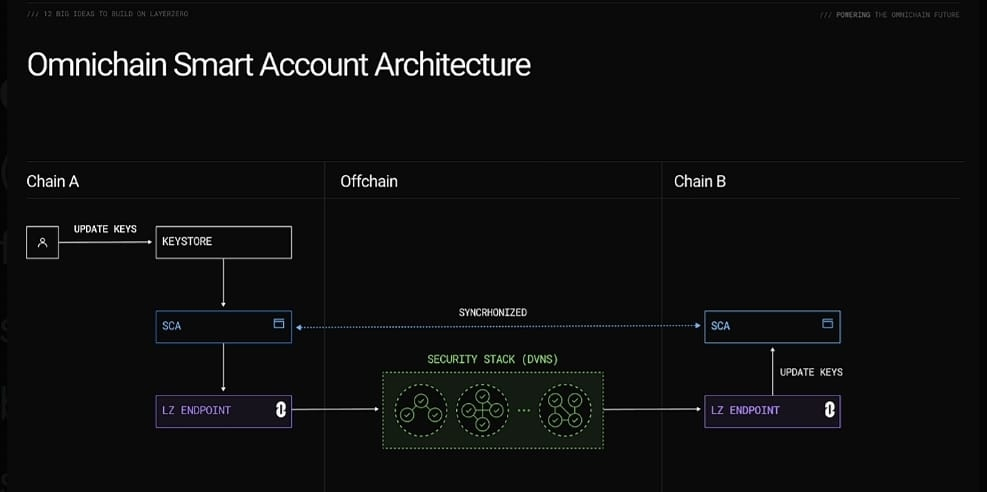Click the SECURITY STACK (DVNS) label

tap(491, 359)
